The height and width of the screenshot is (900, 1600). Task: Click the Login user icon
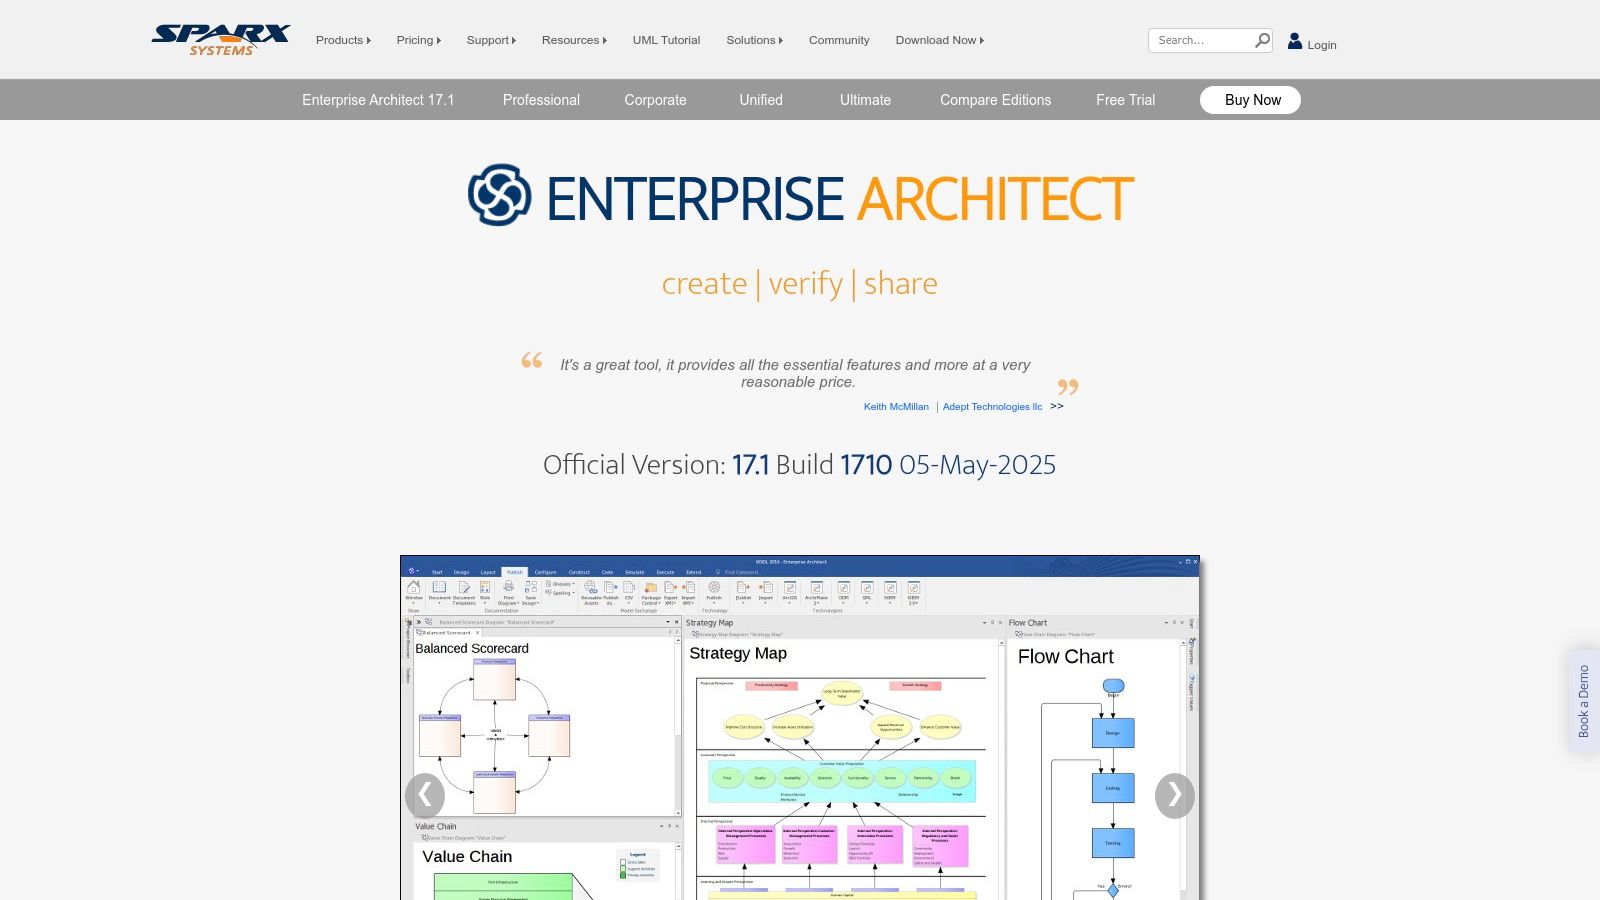[1295, 41]
